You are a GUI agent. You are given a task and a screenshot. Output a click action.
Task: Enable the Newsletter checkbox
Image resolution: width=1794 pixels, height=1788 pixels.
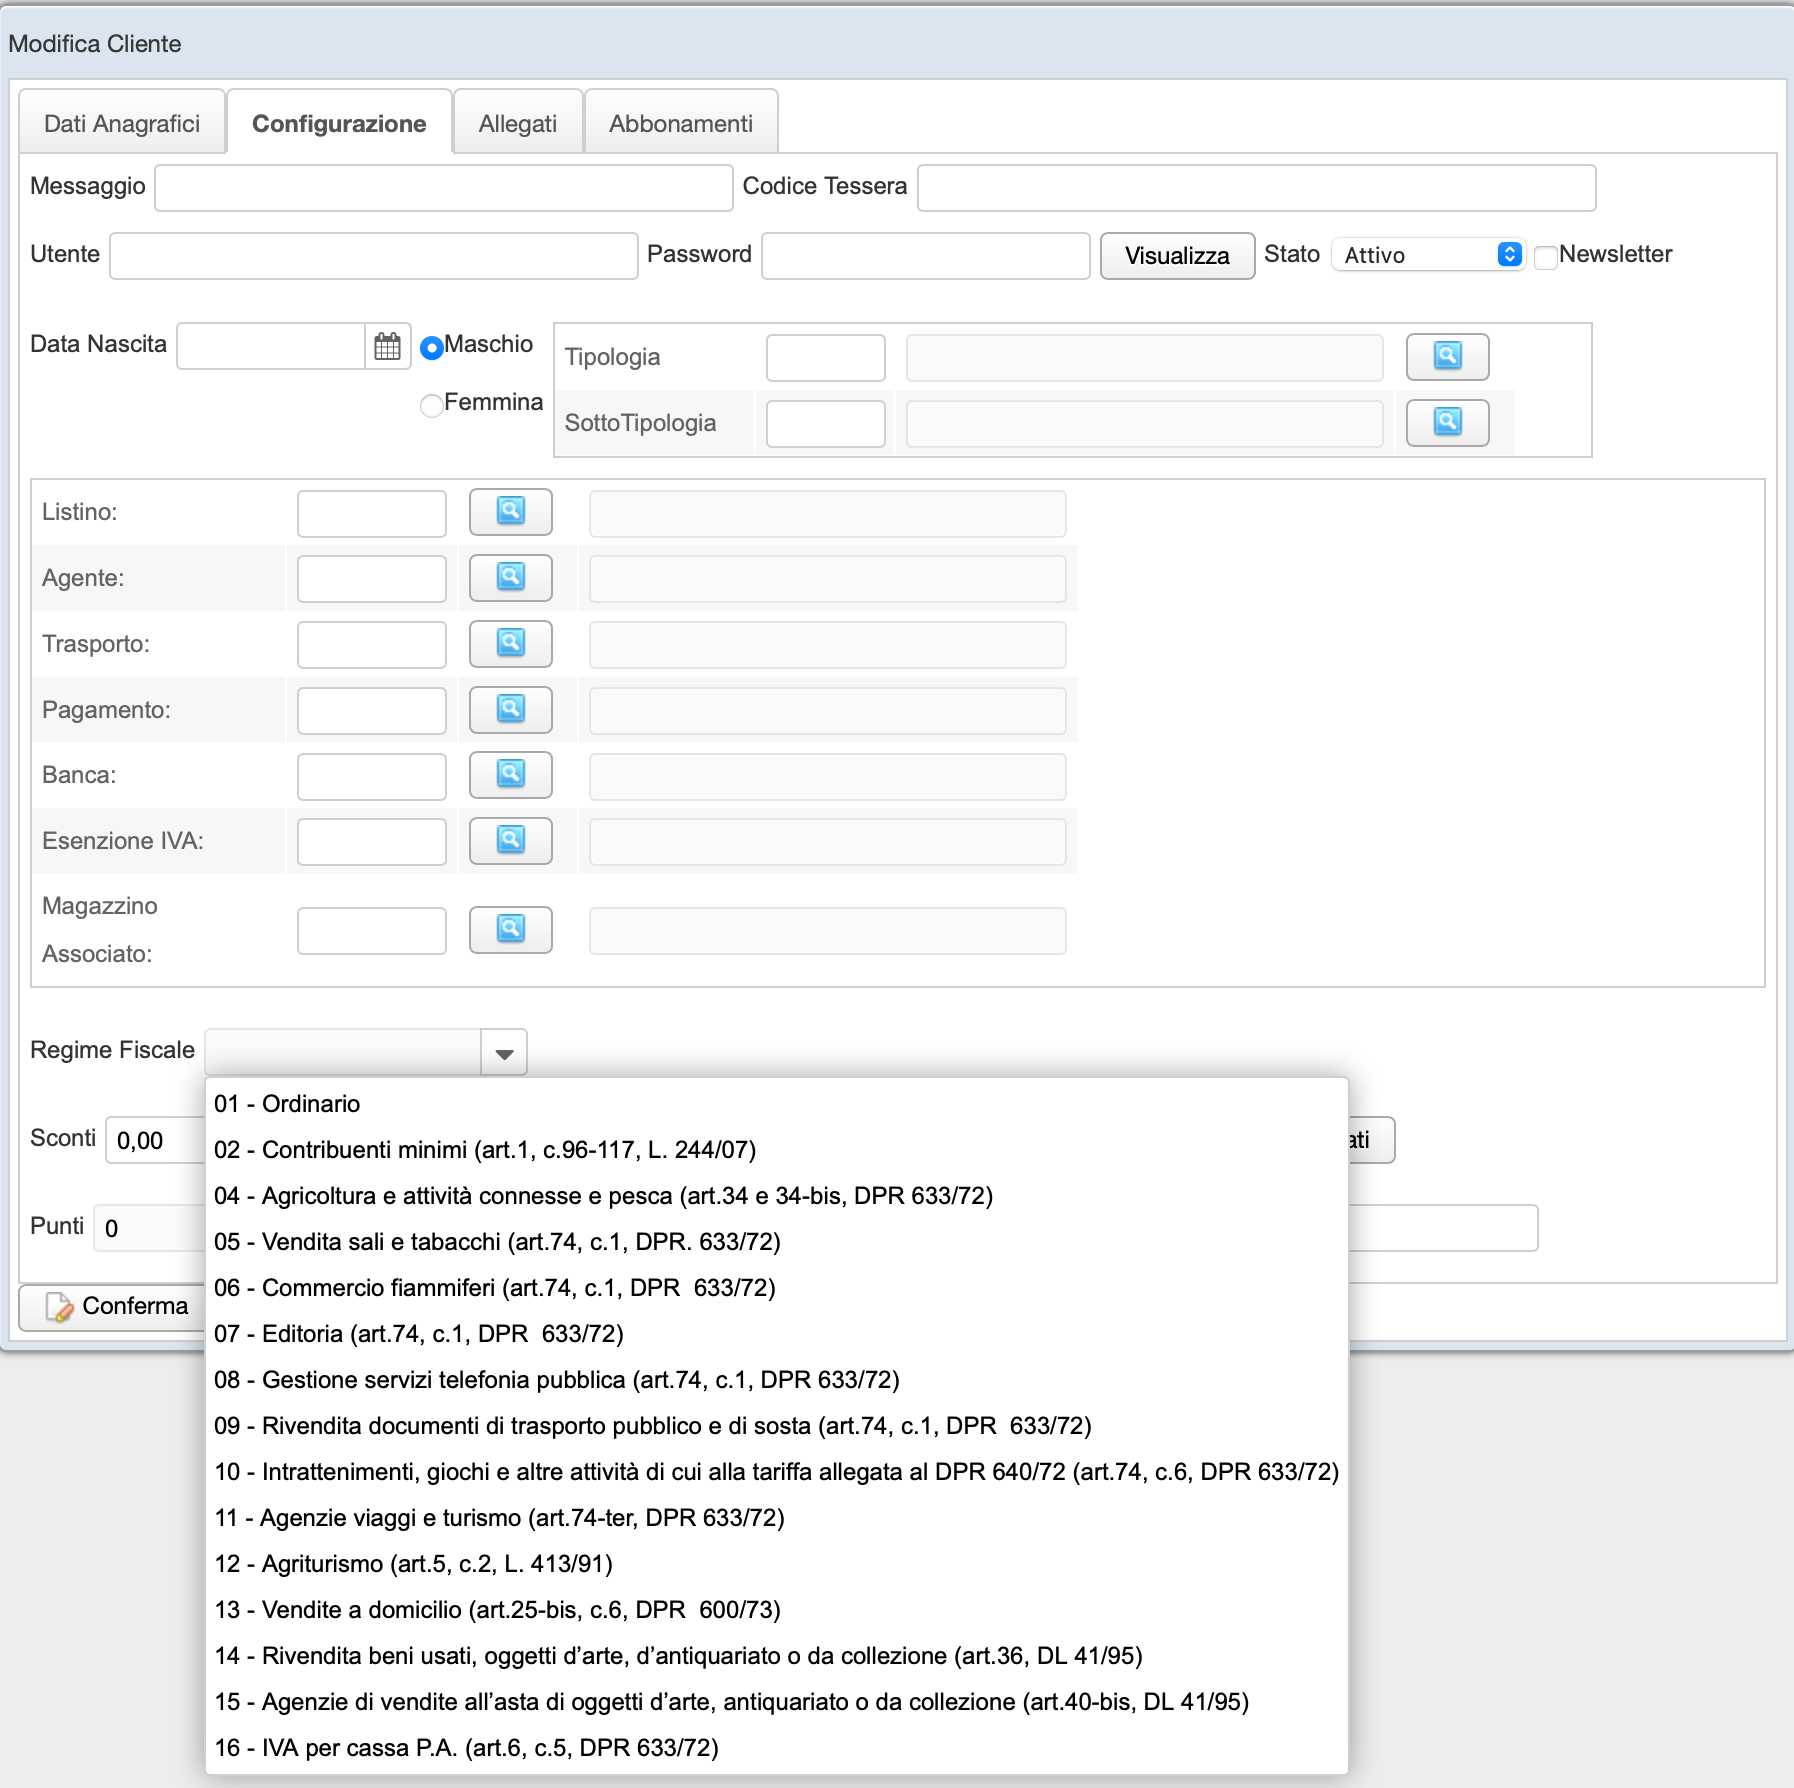[1546, 257]
